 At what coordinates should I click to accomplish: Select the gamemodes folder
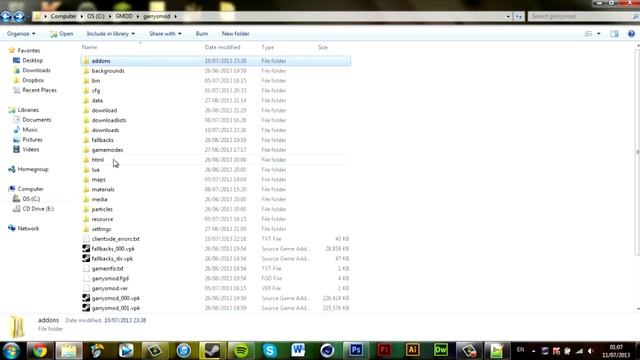coord(107,150)
